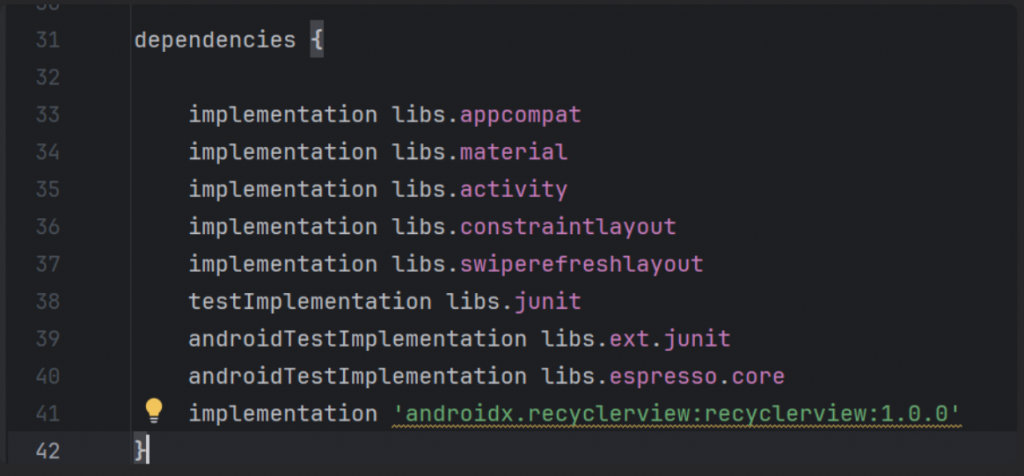The width and height of the screenshot is (1024, 476).
Task: Click the testImplementation keyword
Action: coord(310,302)
